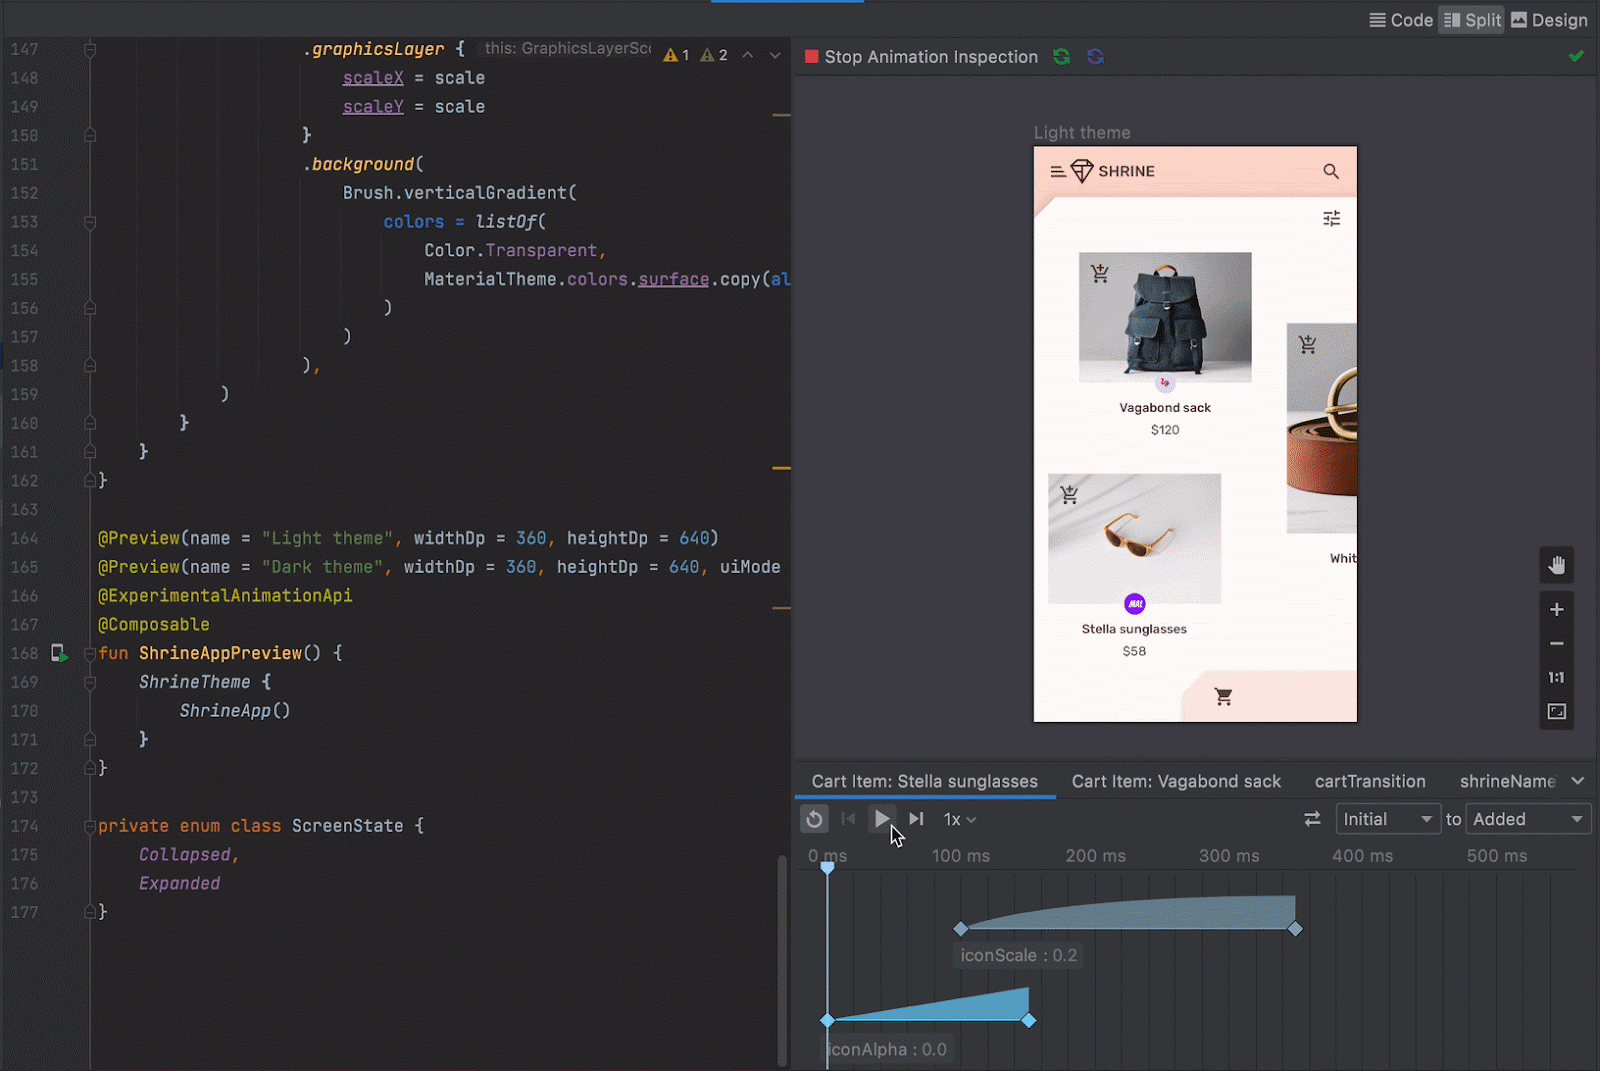
Task: Fit the preview to the window
Action: point(1556,711)
